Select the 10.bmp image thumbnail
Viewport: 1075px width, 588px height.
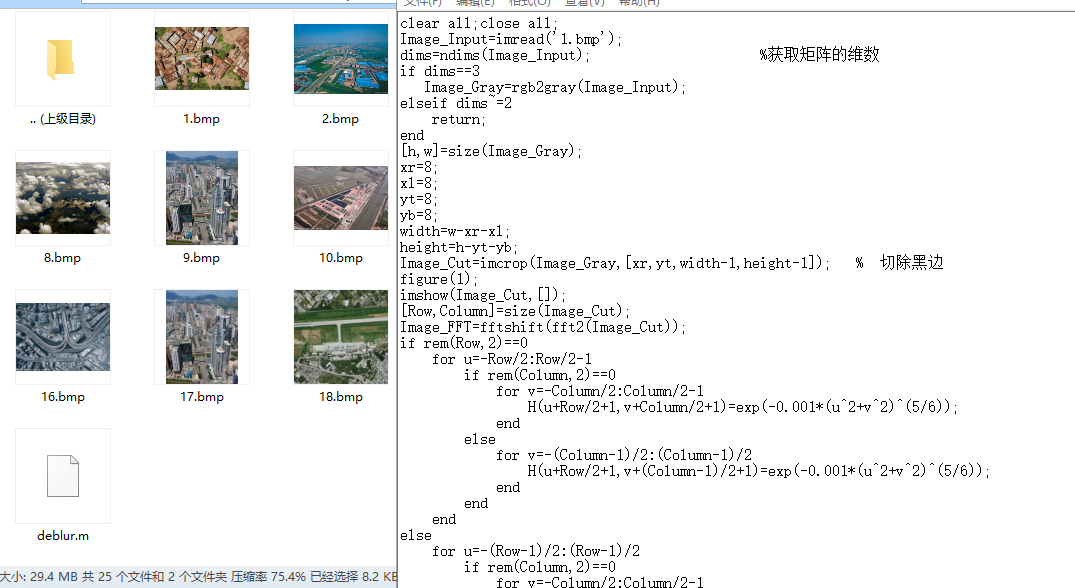[x=341, y=198]
